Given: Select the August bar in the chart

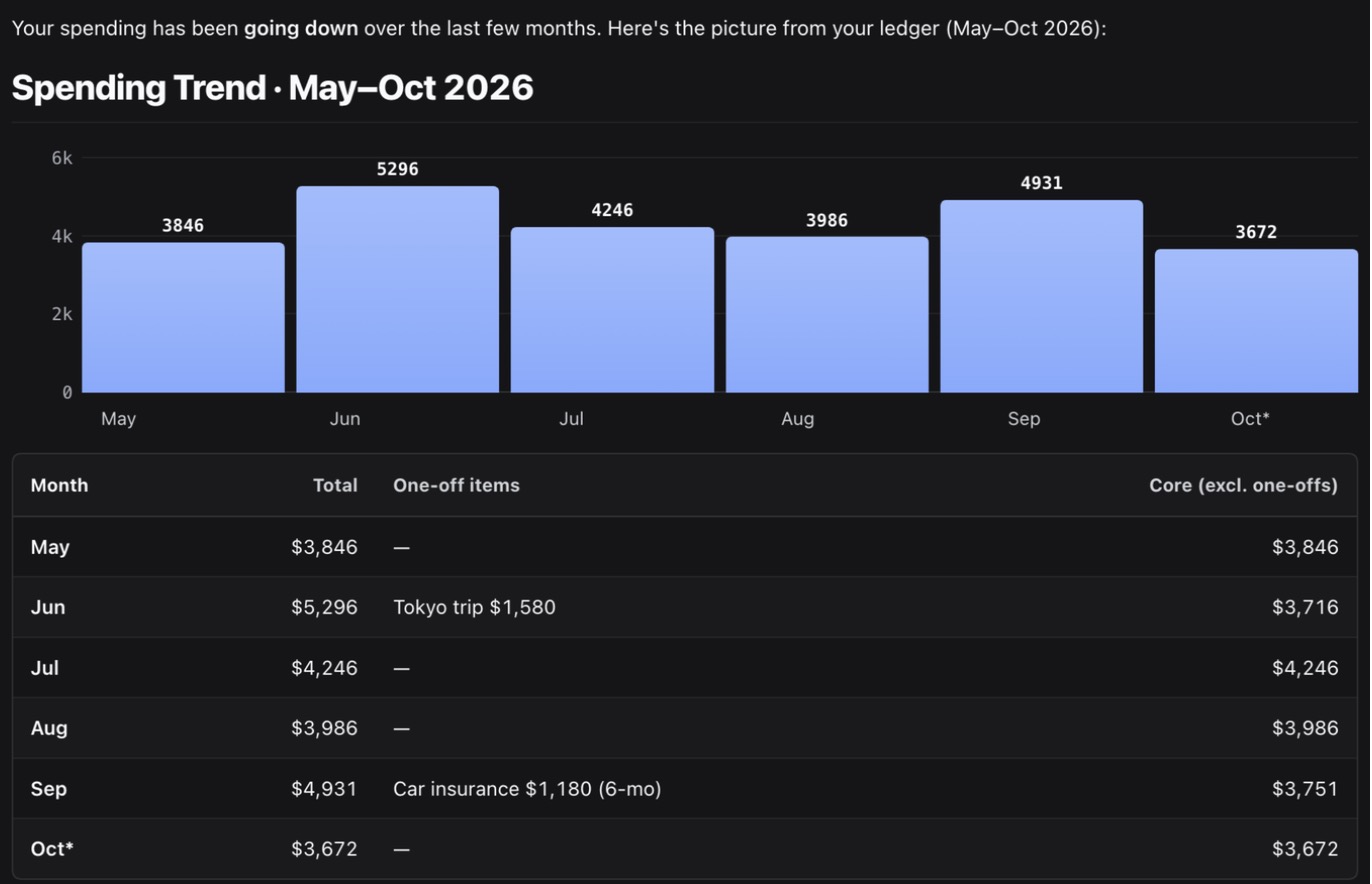Looking at the screenshot, I should tap(827, 315).
